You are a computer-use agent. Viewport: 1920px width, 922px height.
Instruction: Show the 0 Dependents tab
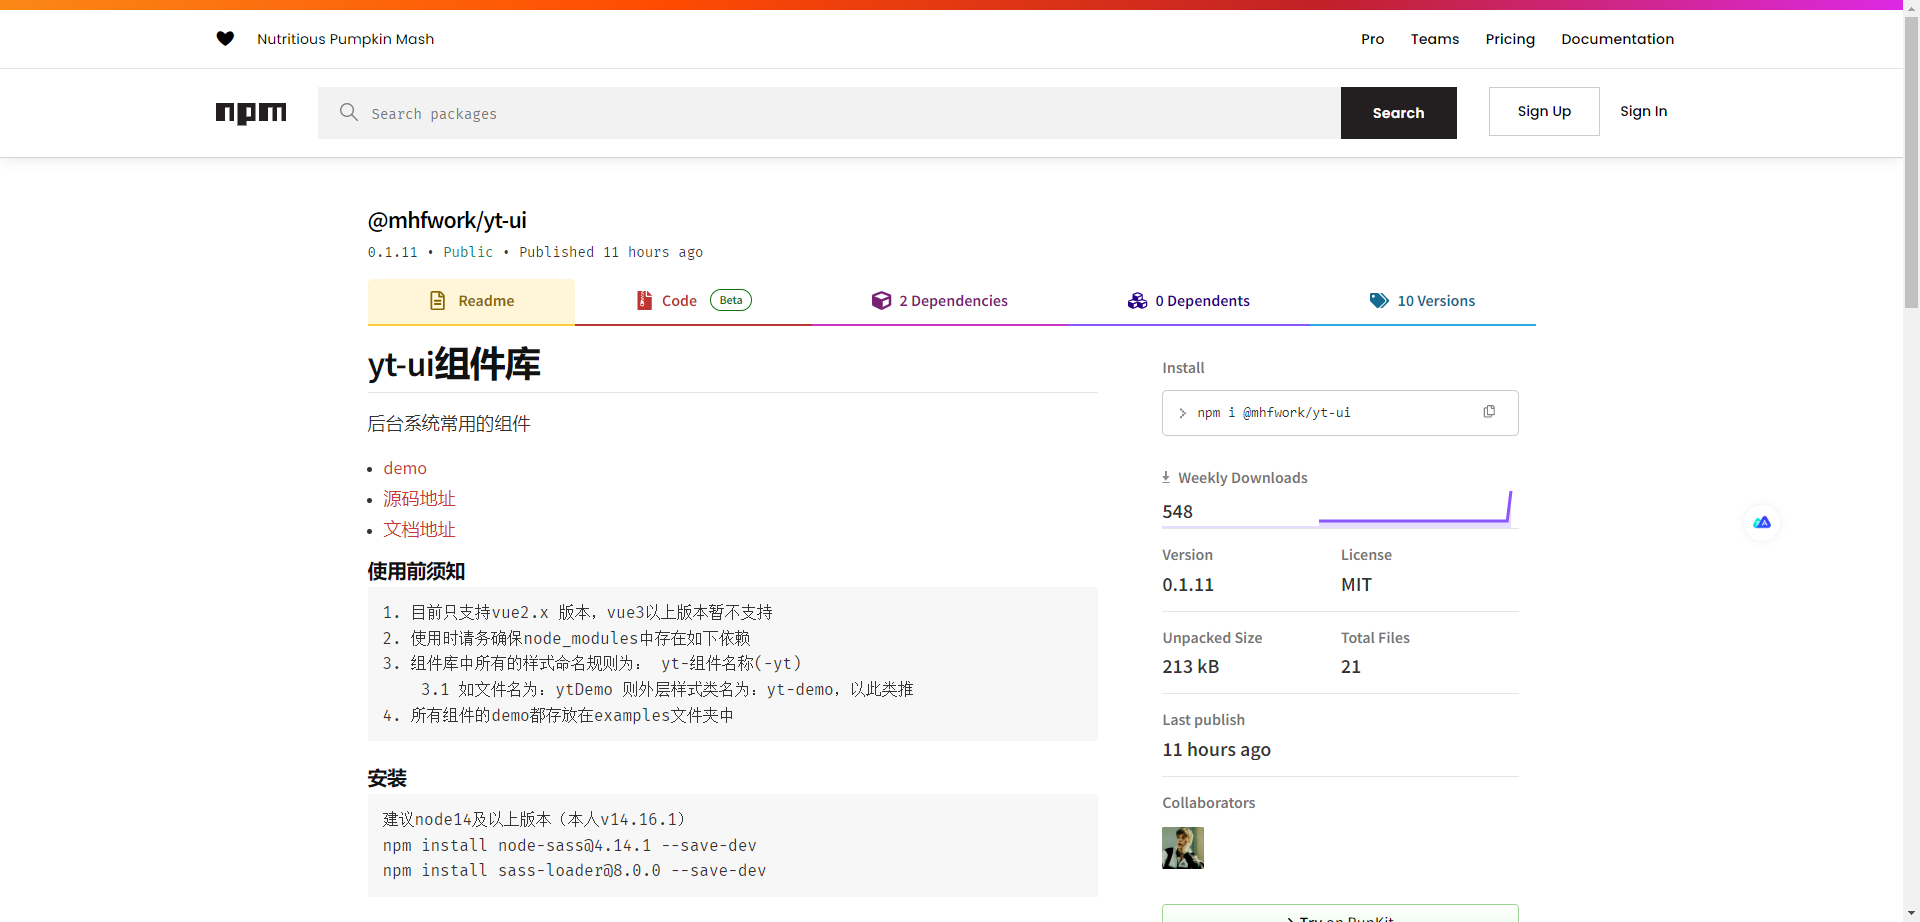(1189, 301)
